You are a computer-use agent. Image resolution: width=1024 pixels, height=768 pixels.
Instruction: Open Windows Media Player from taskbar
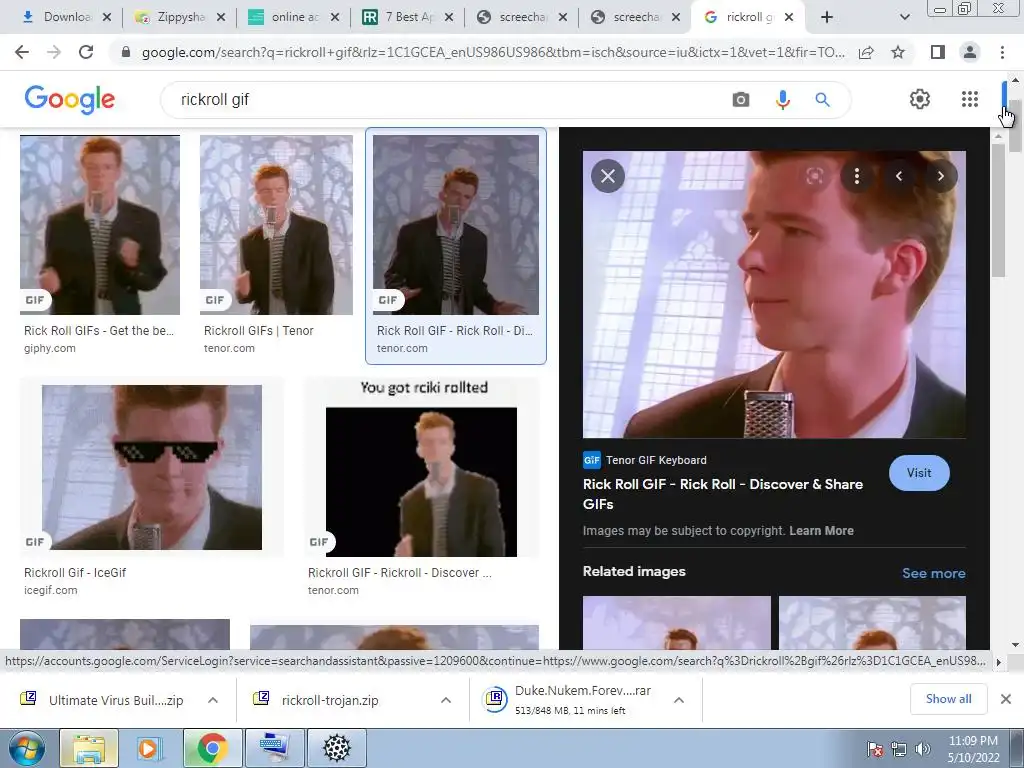(149, 749)
